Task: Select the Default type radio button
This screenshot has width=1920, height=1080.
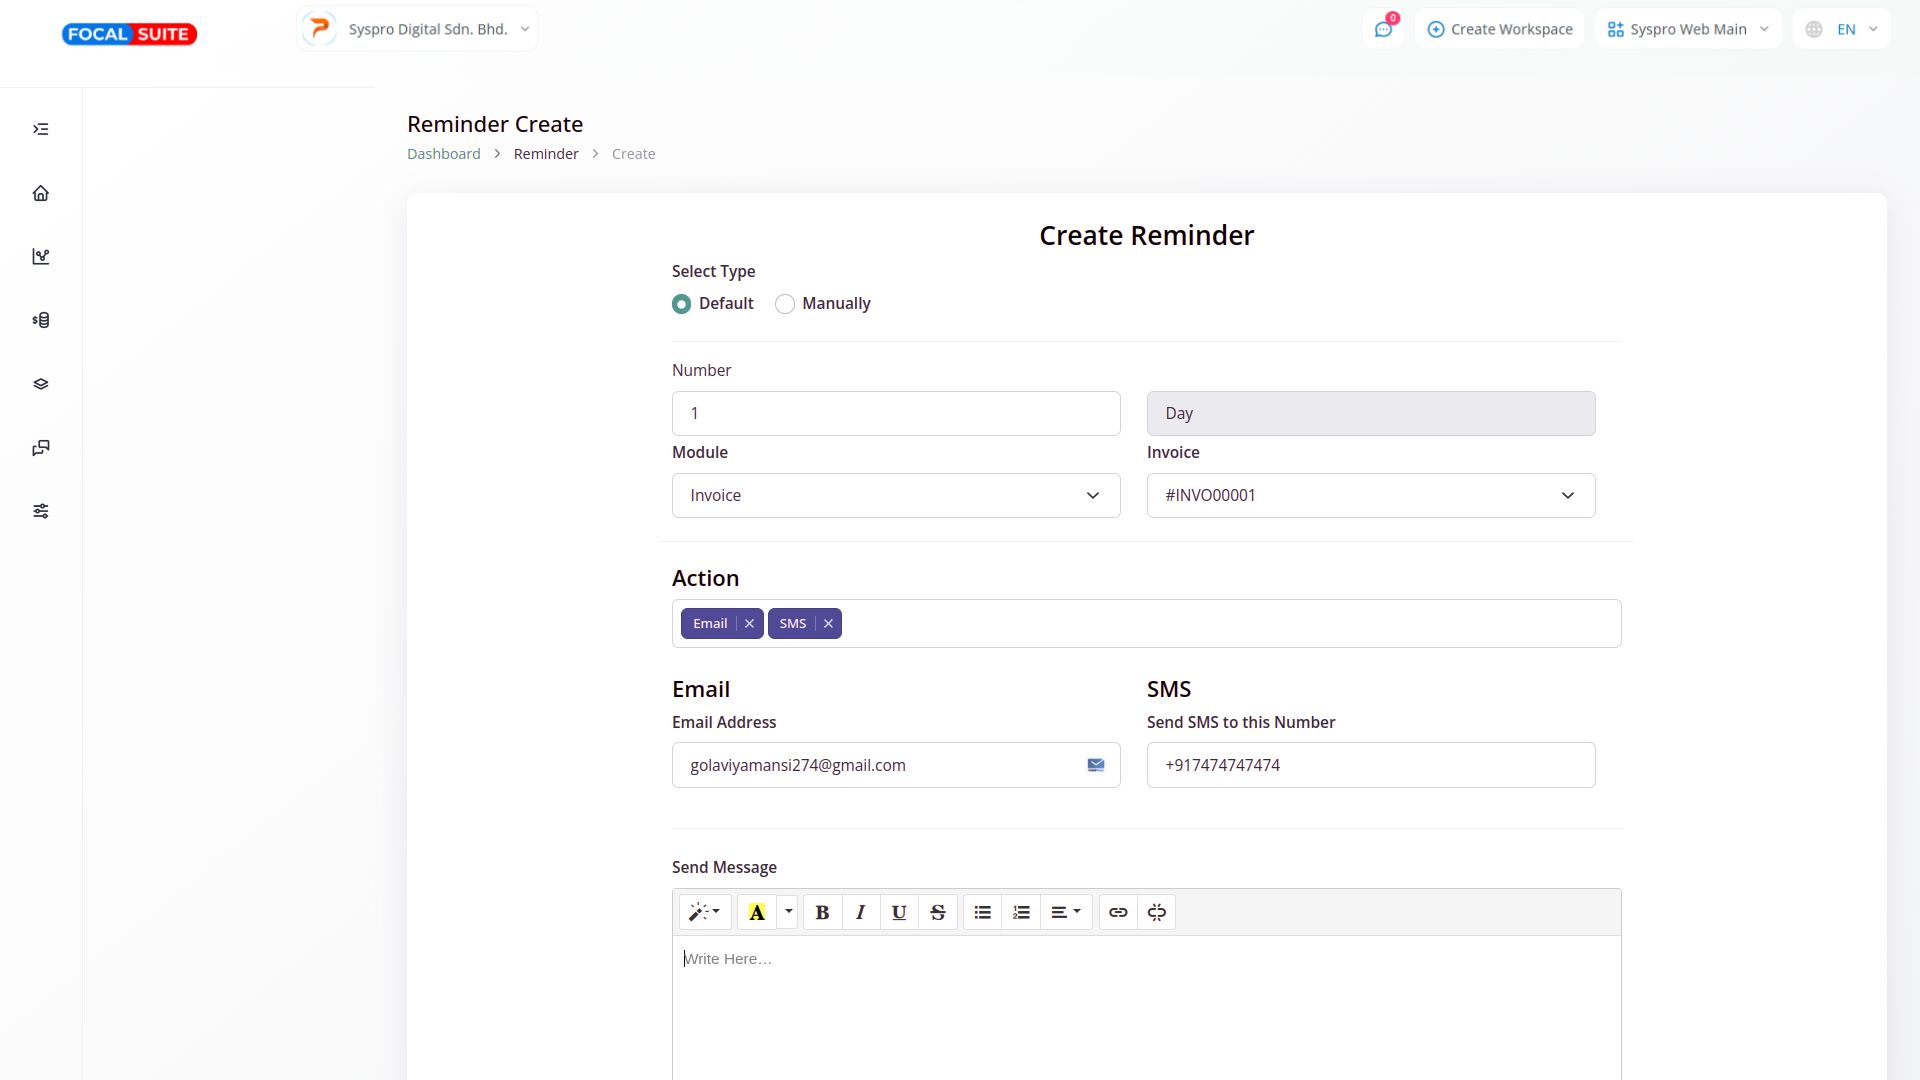Action: [x=682, y=304]
